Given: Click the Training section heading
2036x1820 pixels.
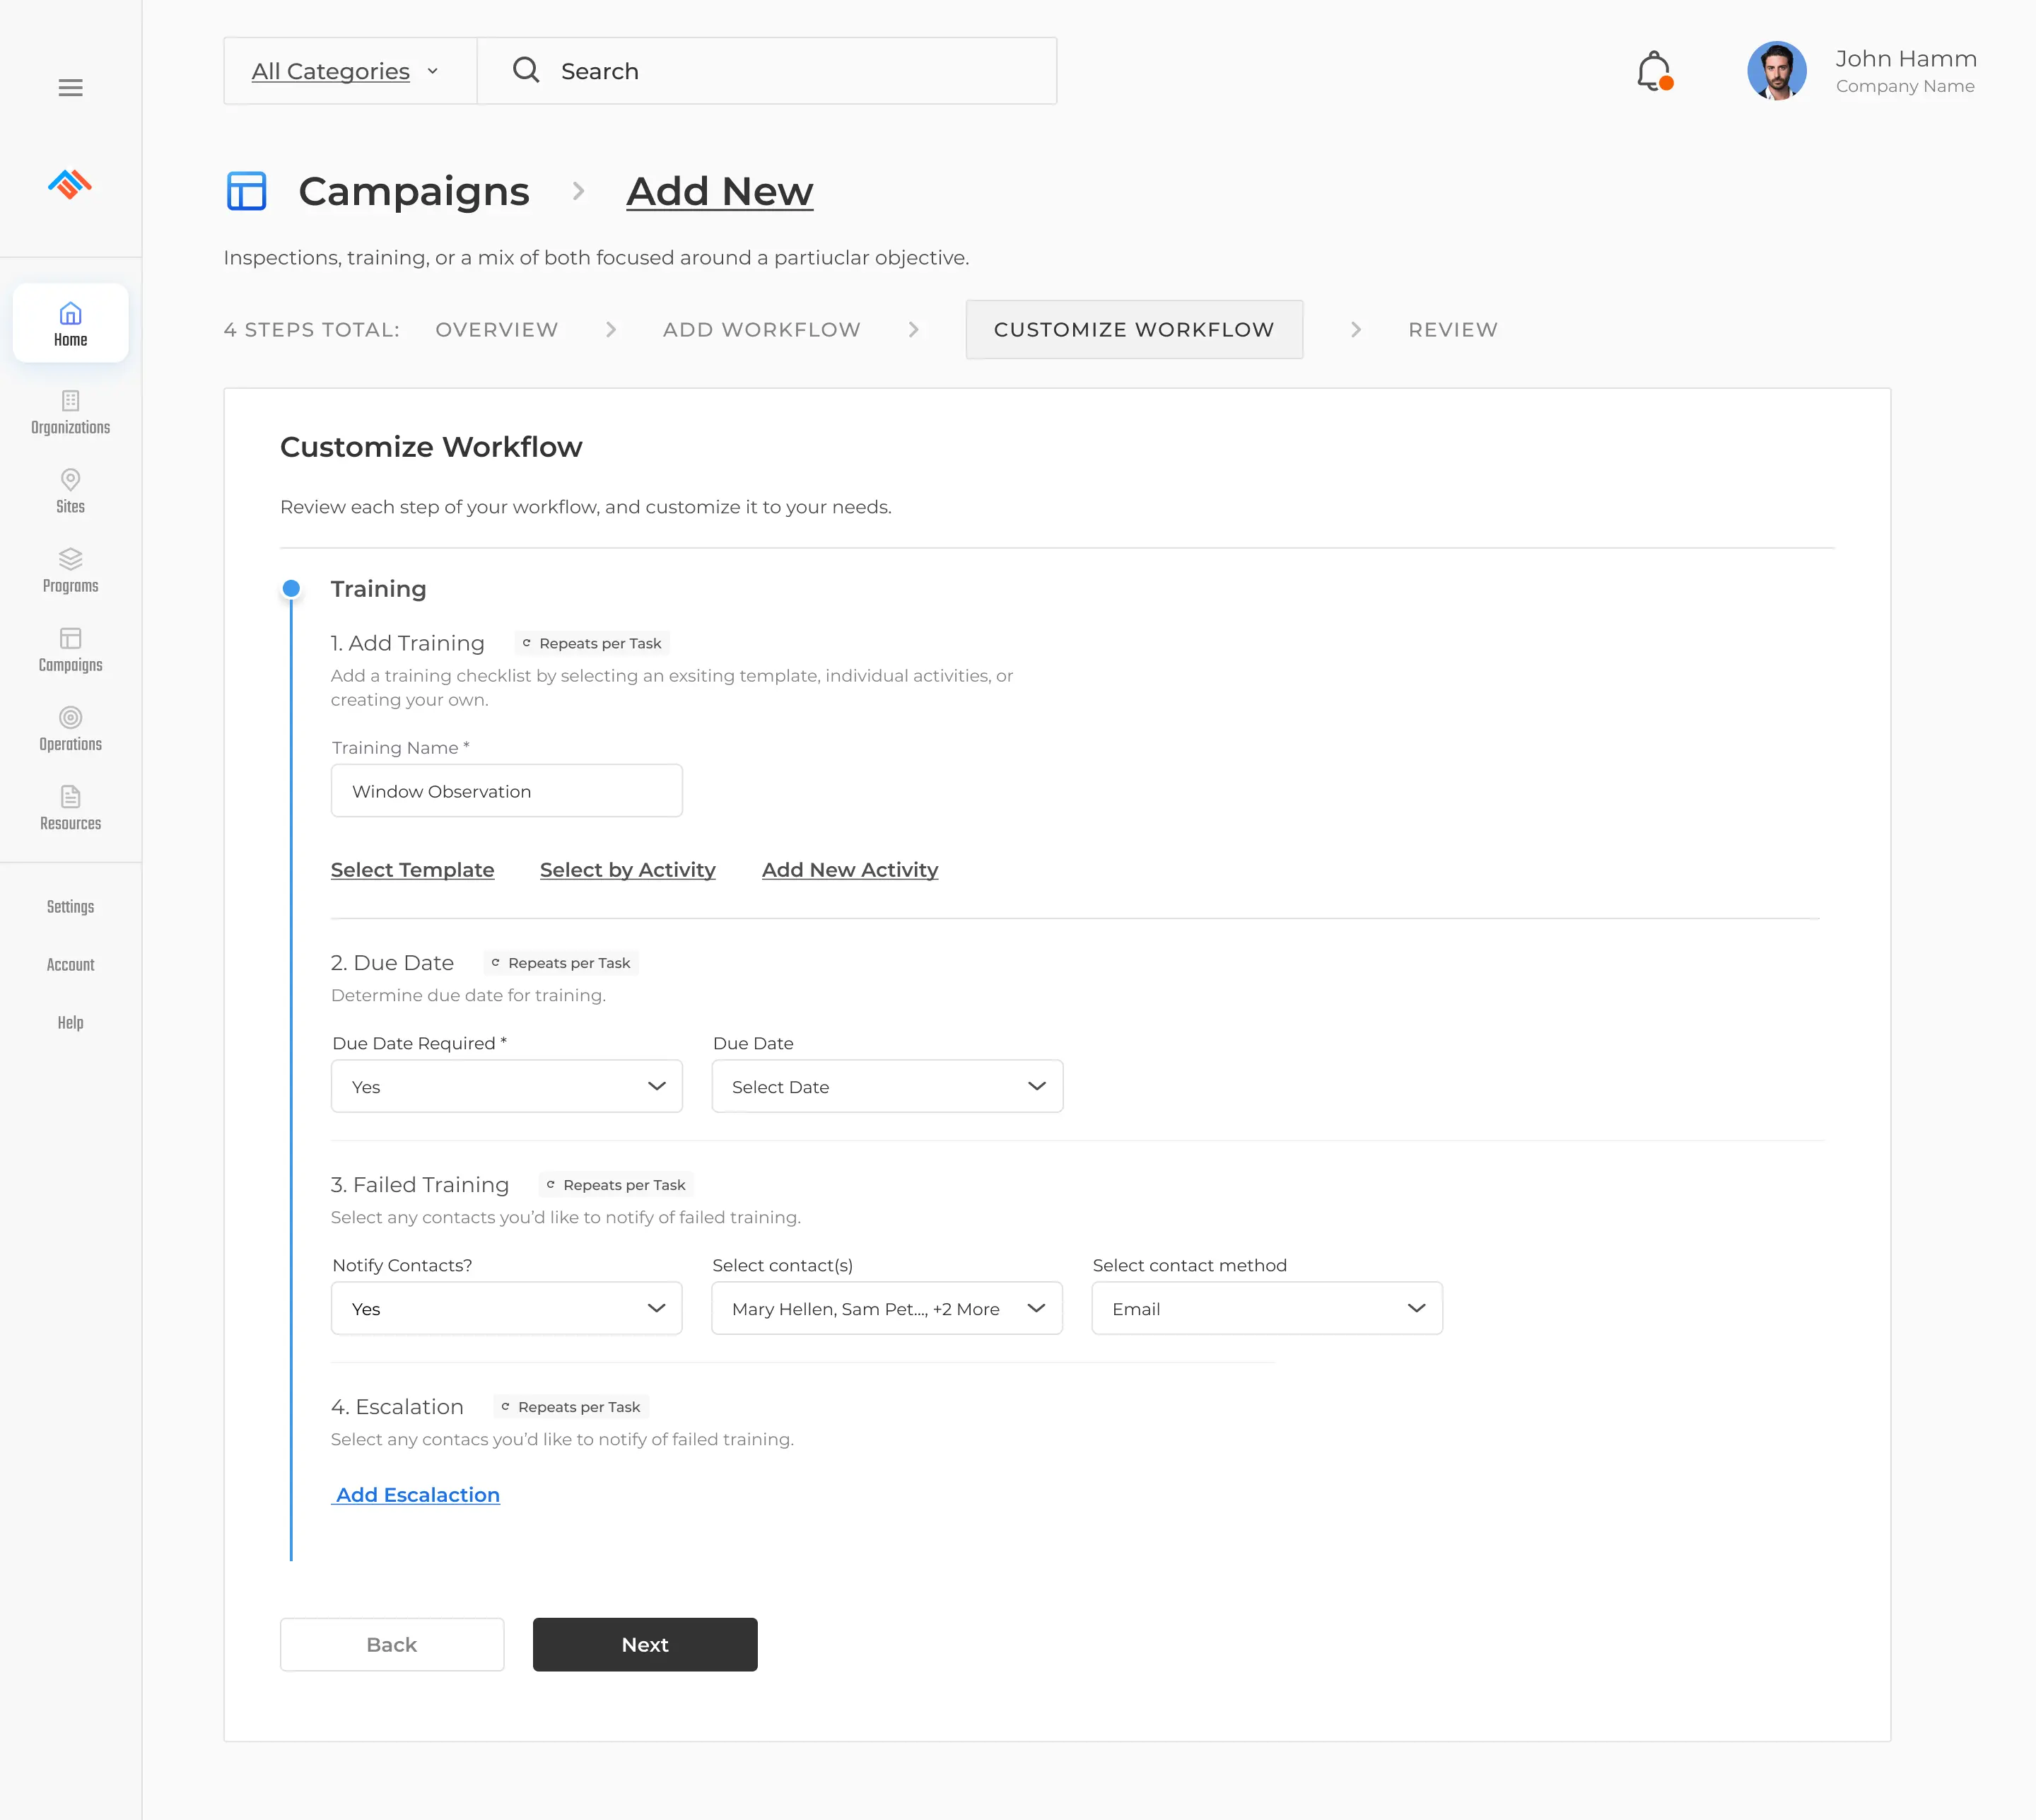Looking at the screenshot, I should point(379,589).
